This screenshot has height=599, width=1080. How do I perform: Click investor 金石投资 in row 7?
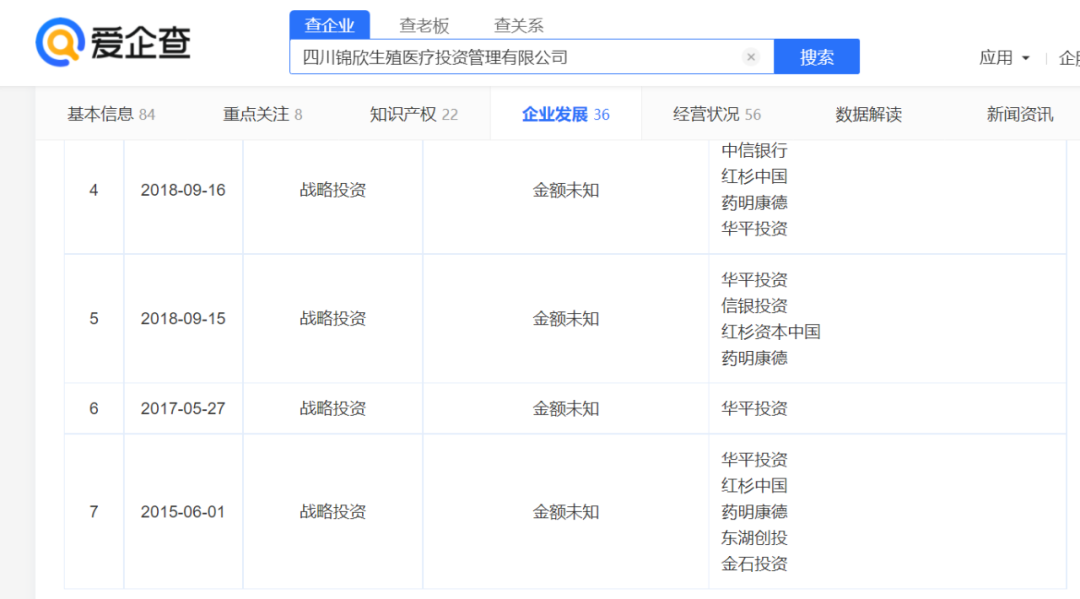click(x=754, y=564)
